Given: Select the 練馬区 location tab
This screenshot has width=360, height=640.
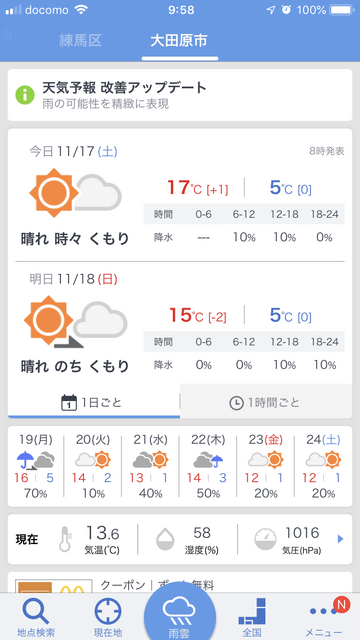Looking at the screenshot, I should pyautogui.click(x=80, y=40).
